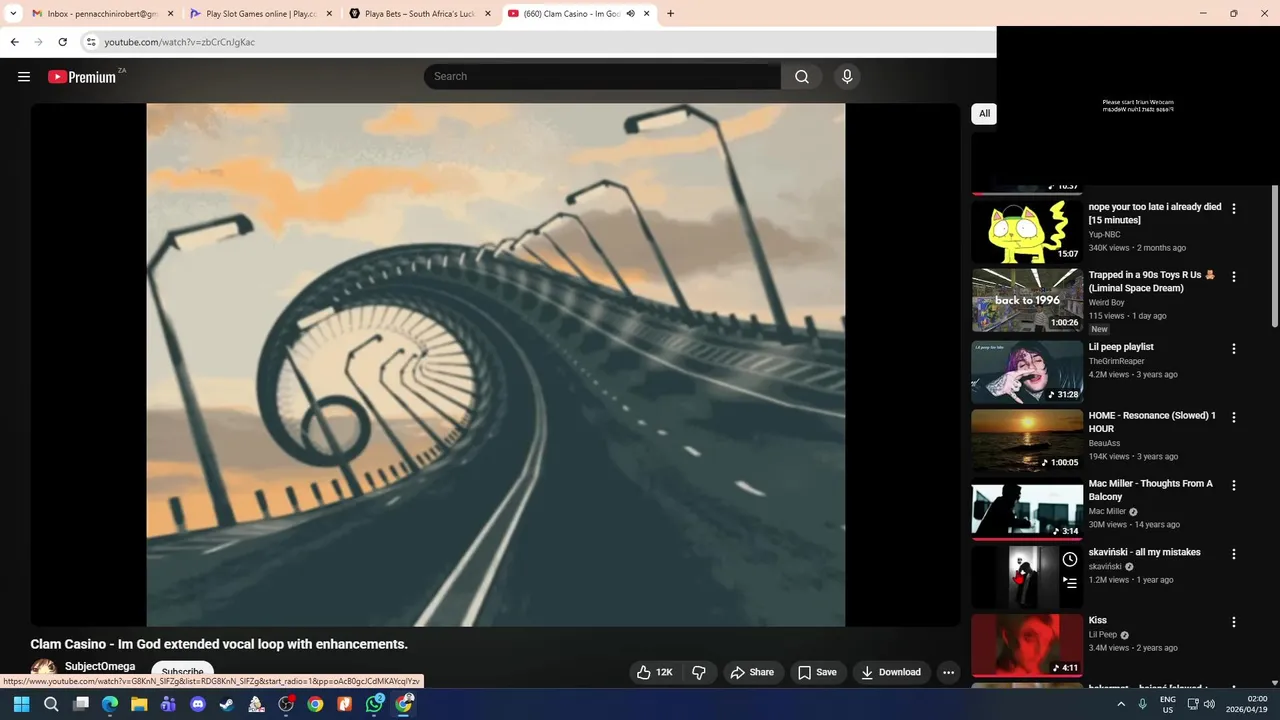Image resolution: width=1280 pixels, height=720 pixels.
Task: Share the Clam Casino video
Action: pyautogui.click(x=752, y=672)
